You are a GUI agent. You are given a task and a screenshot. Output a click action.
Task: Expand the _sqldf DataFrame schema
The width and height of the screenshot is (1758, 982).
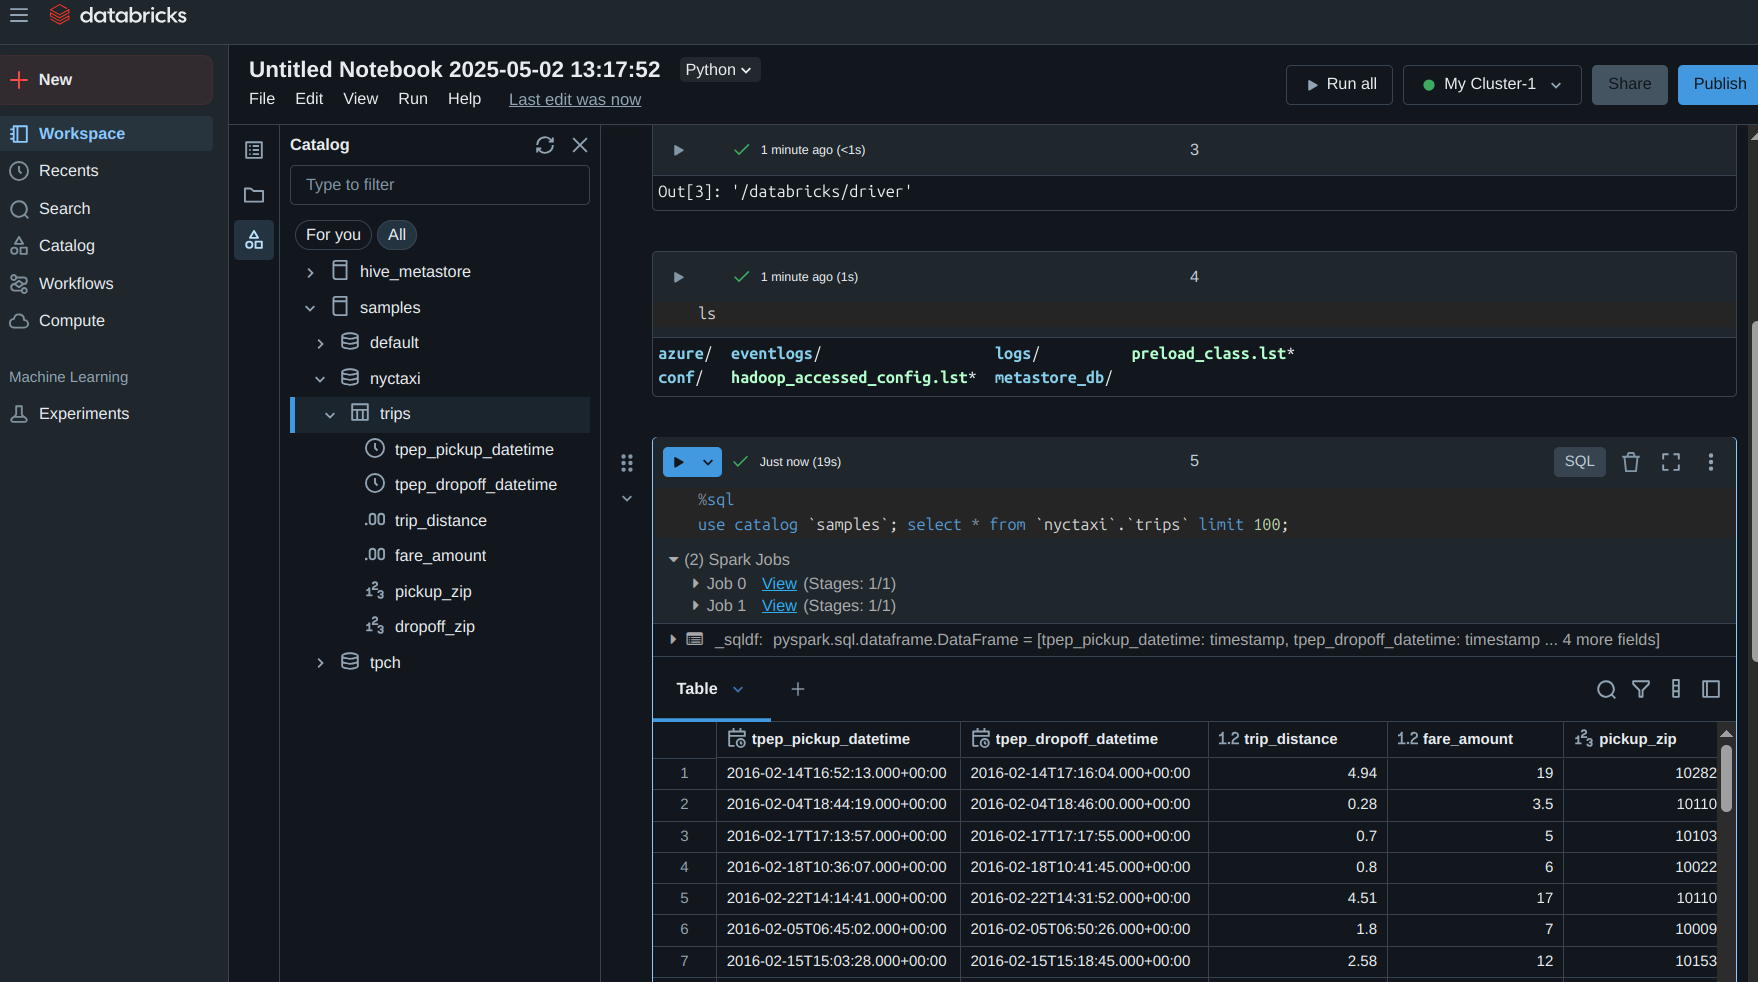pyautogui.click(x=673, y=640)
